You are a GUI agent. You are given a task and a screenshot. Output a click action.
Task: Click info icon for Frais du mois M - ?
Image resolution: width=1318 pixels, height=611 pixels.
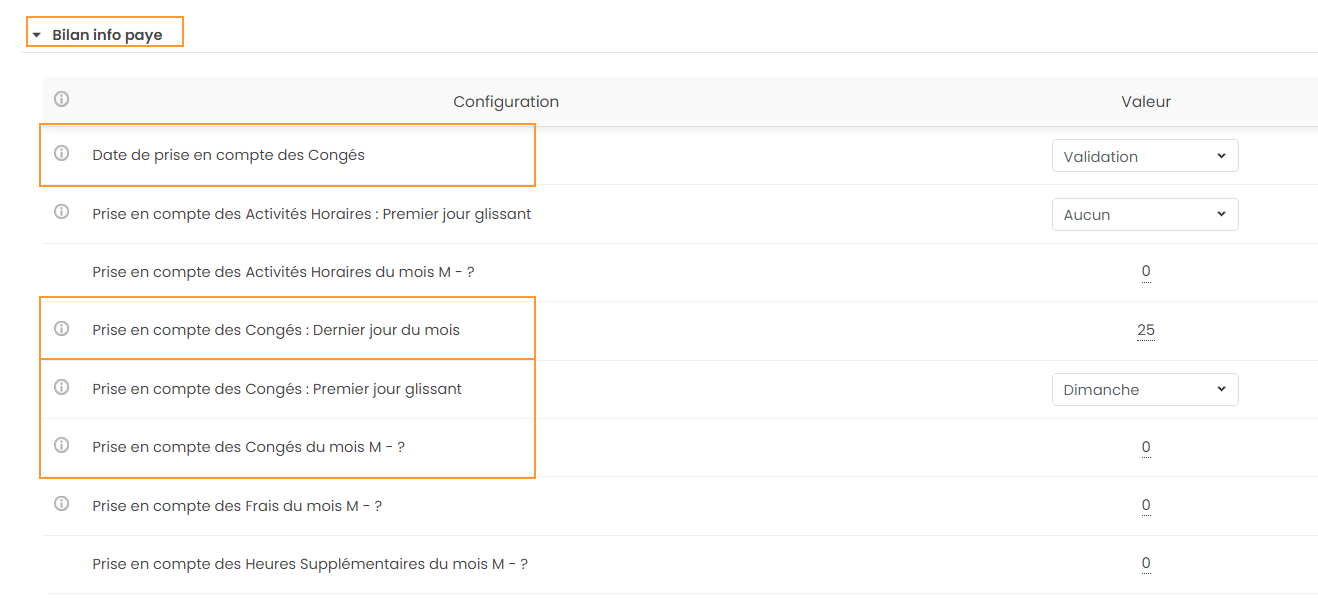pyautogui.click(x=61, y=504)
